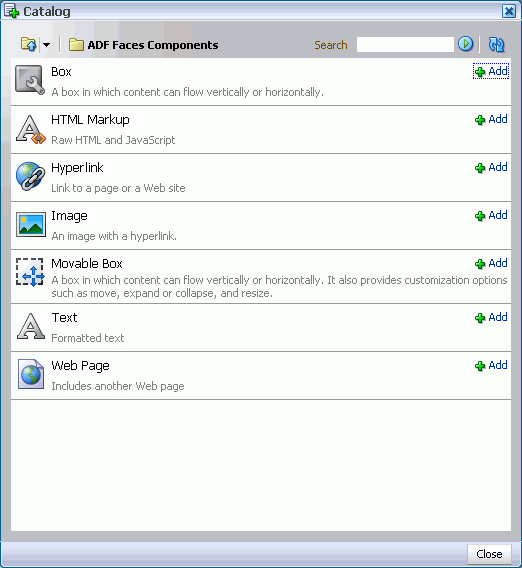Add the Box component
Viewport: 522px width, 568px height.
pyautogui.click(x=491, y=71)
